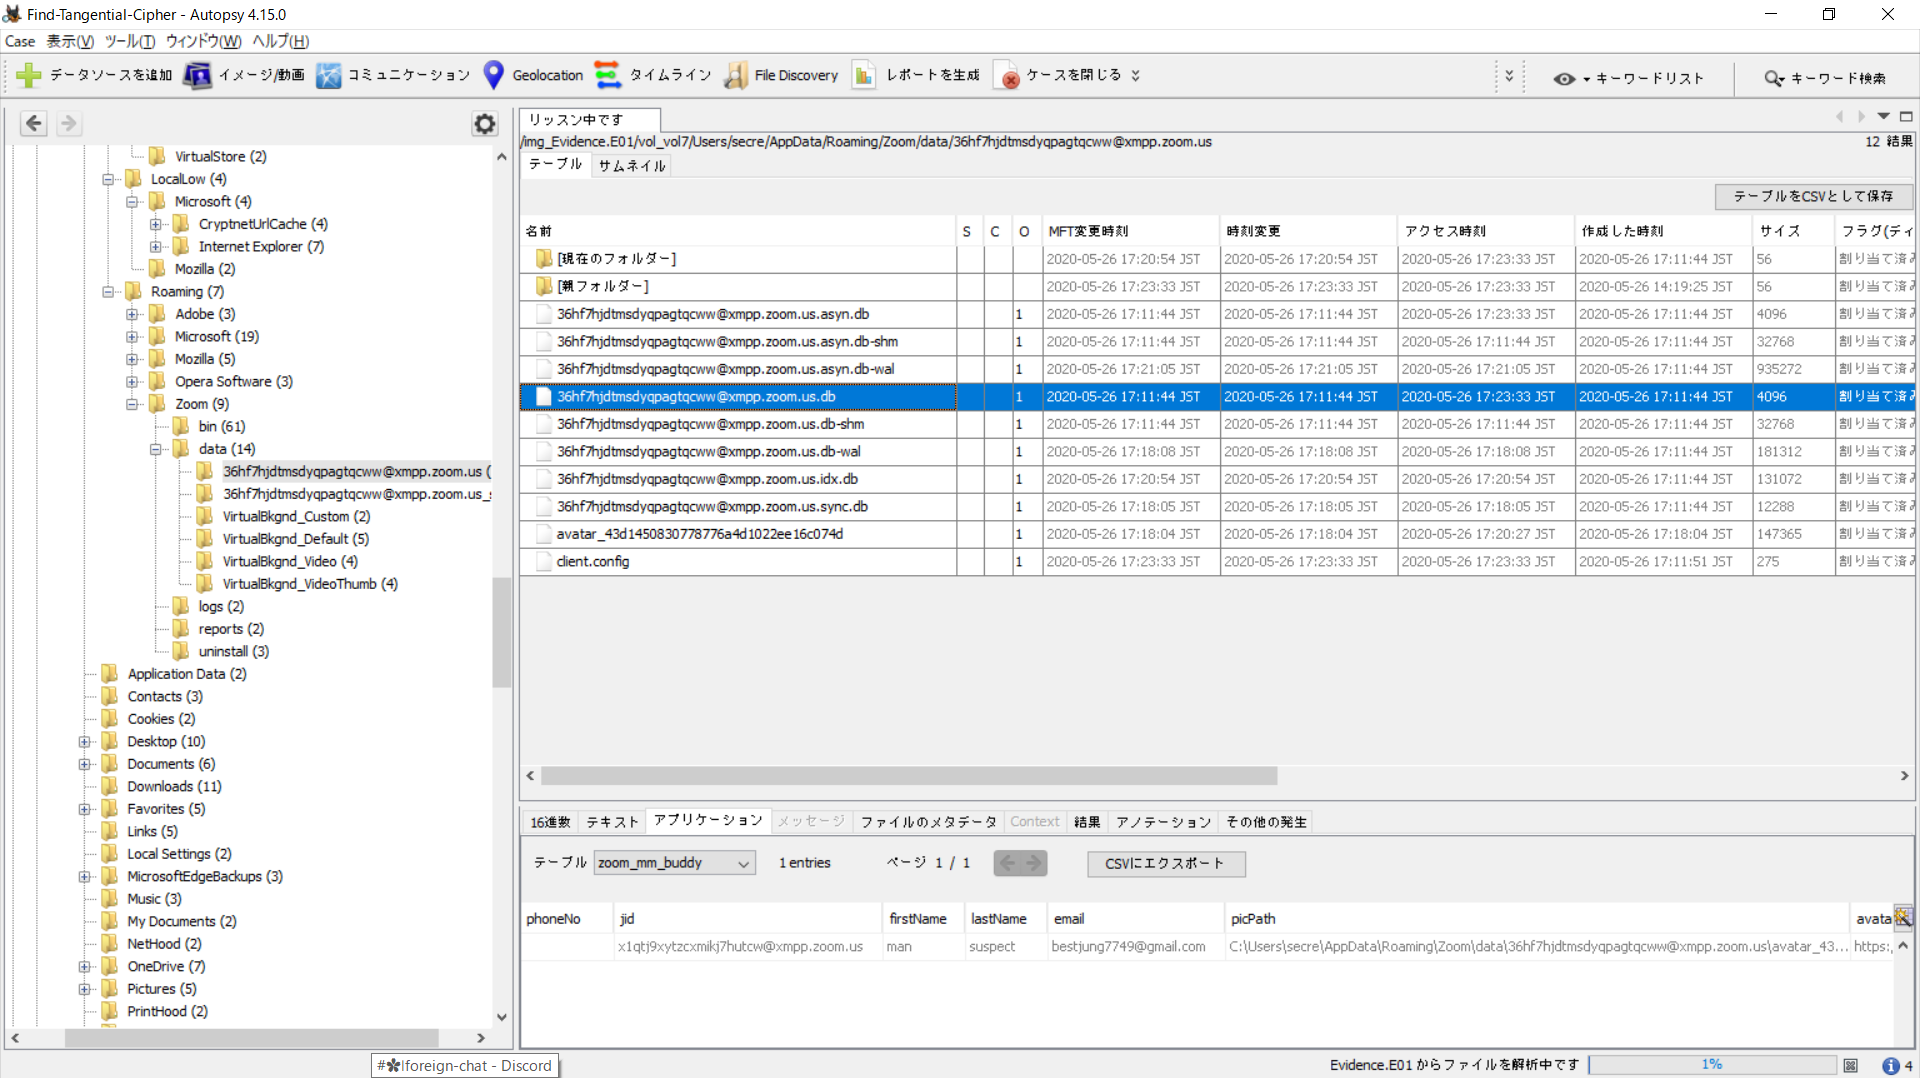Select the xmpp.zoom.us.sync.db file row
1920x1078 pixels.
coord(738,507)
